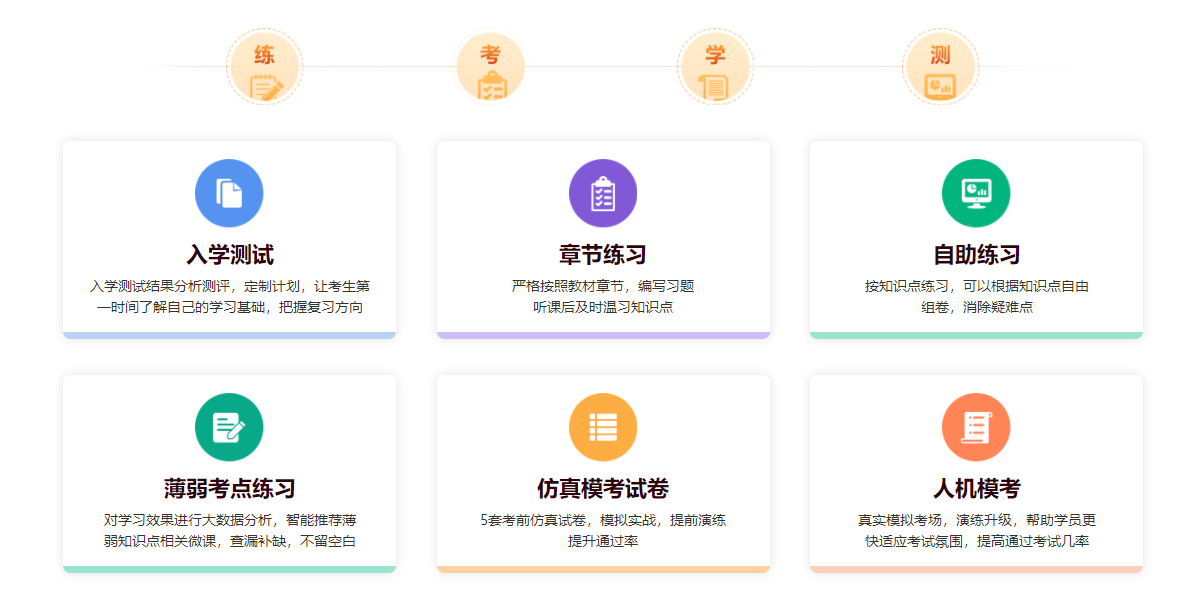Image resolution: width=1193 pixels, height=599 pixels.
Task: Click the 学 study step icon
Action: [x=715, y=68]
